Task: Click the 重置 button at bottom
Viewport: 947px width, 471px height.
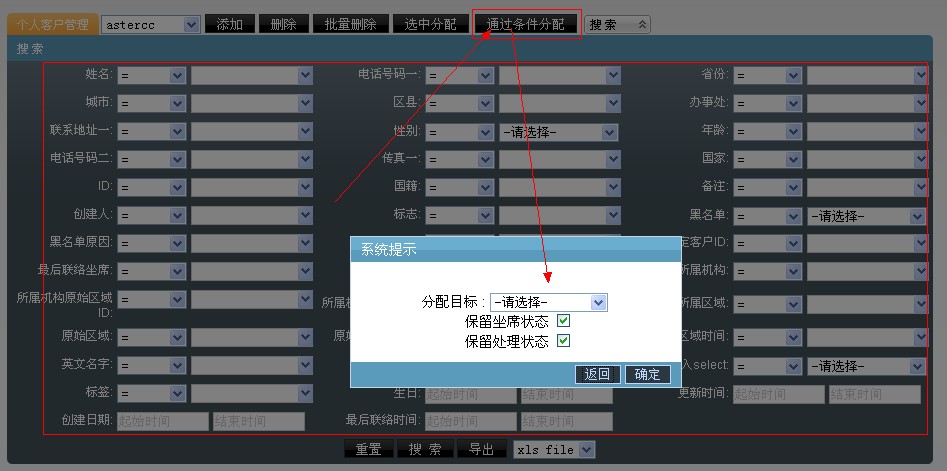Action: coord(368,450)
